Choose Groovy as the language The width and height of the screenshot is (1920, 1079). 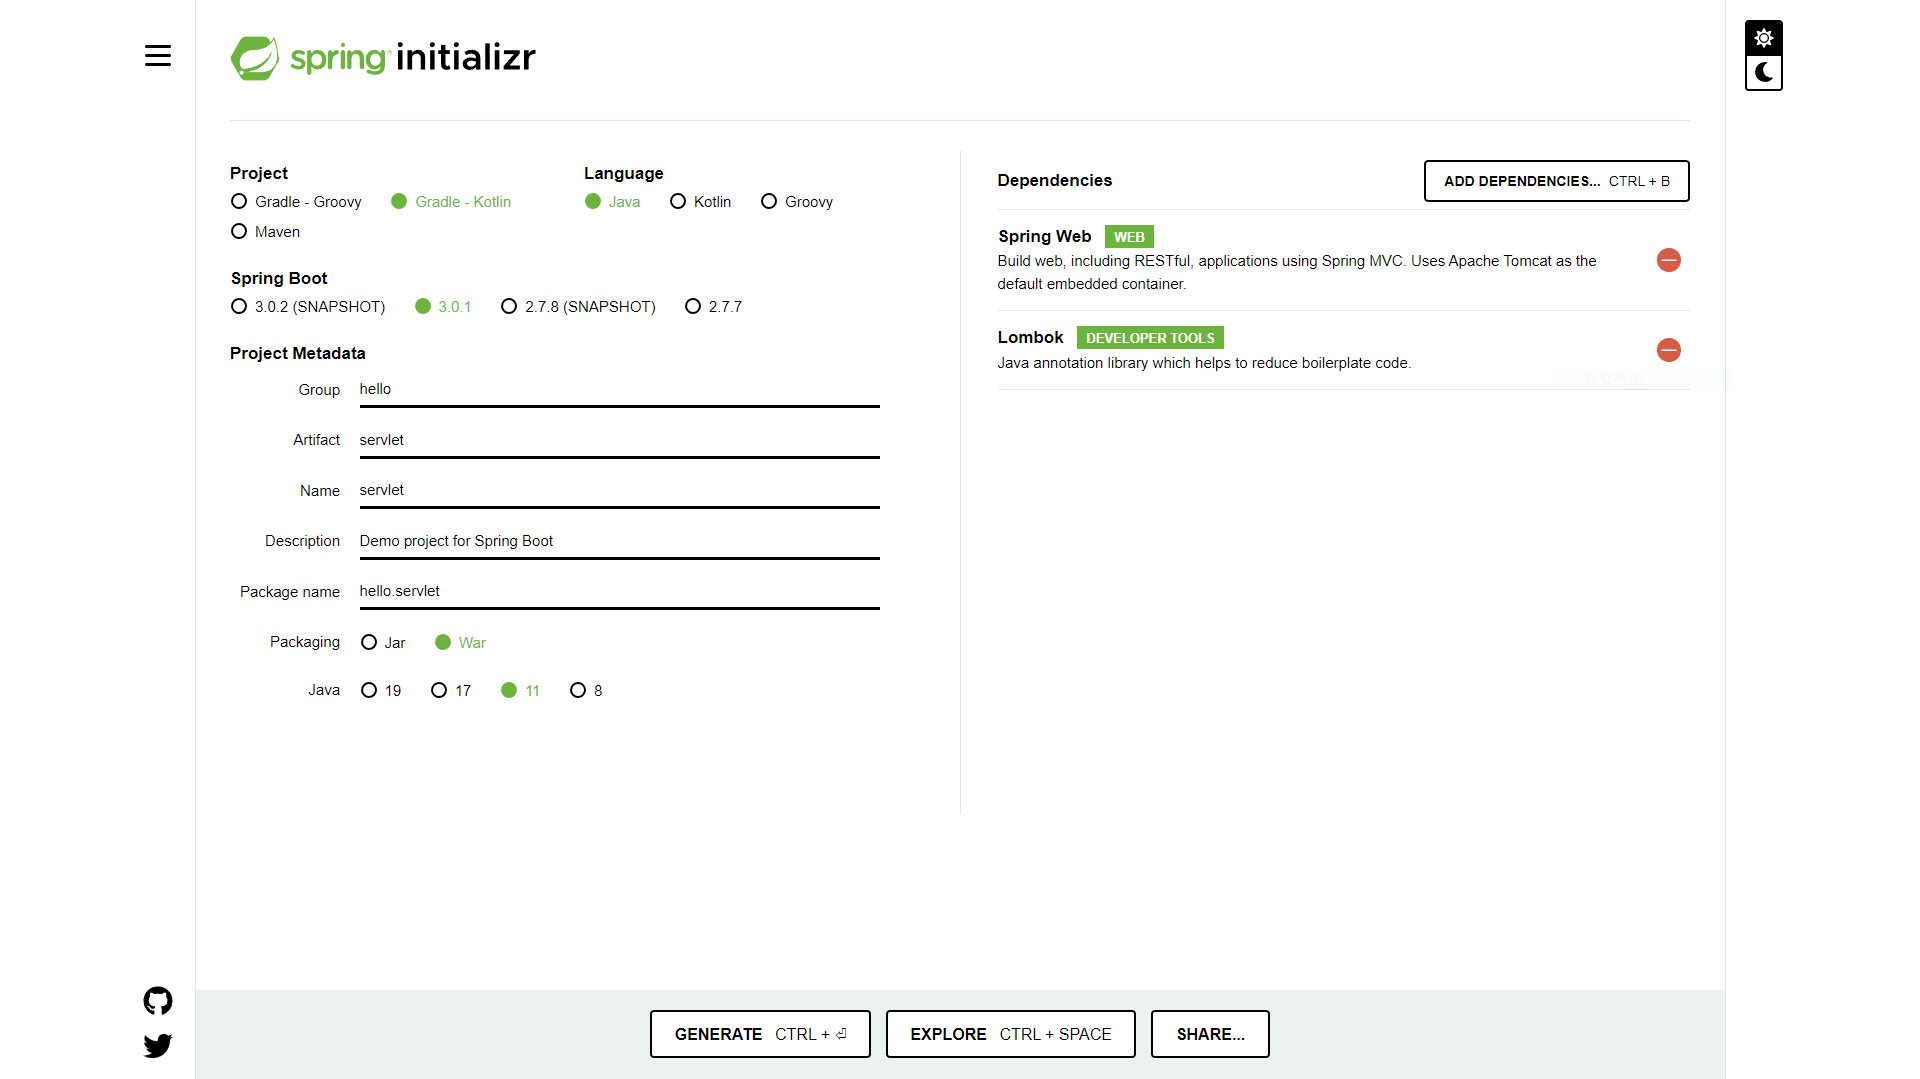click(797, 202)
